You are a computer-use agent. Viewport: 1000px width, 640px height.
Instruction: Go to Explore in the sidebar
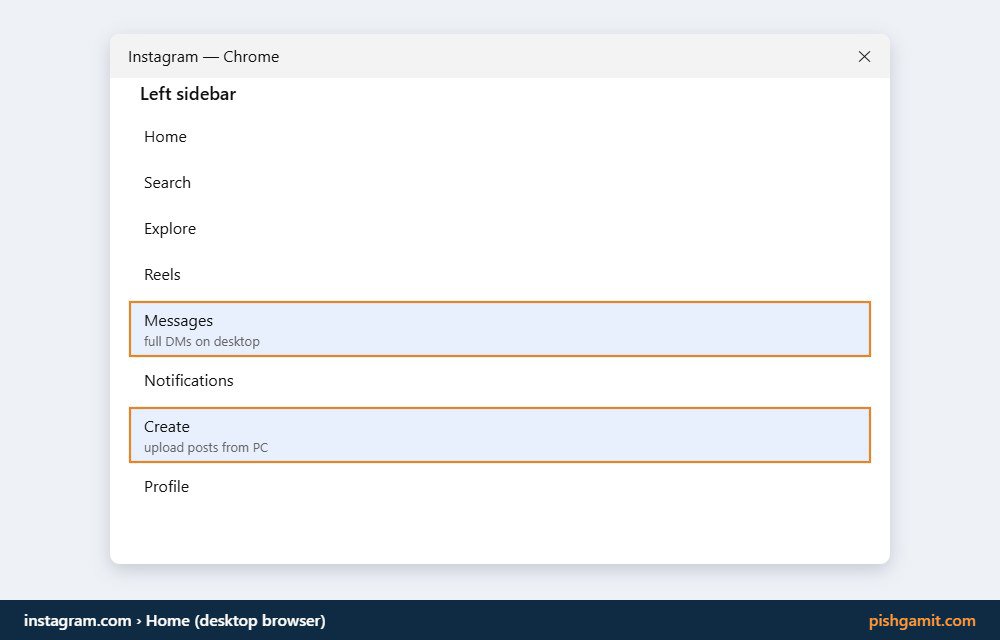click(499, 228)
